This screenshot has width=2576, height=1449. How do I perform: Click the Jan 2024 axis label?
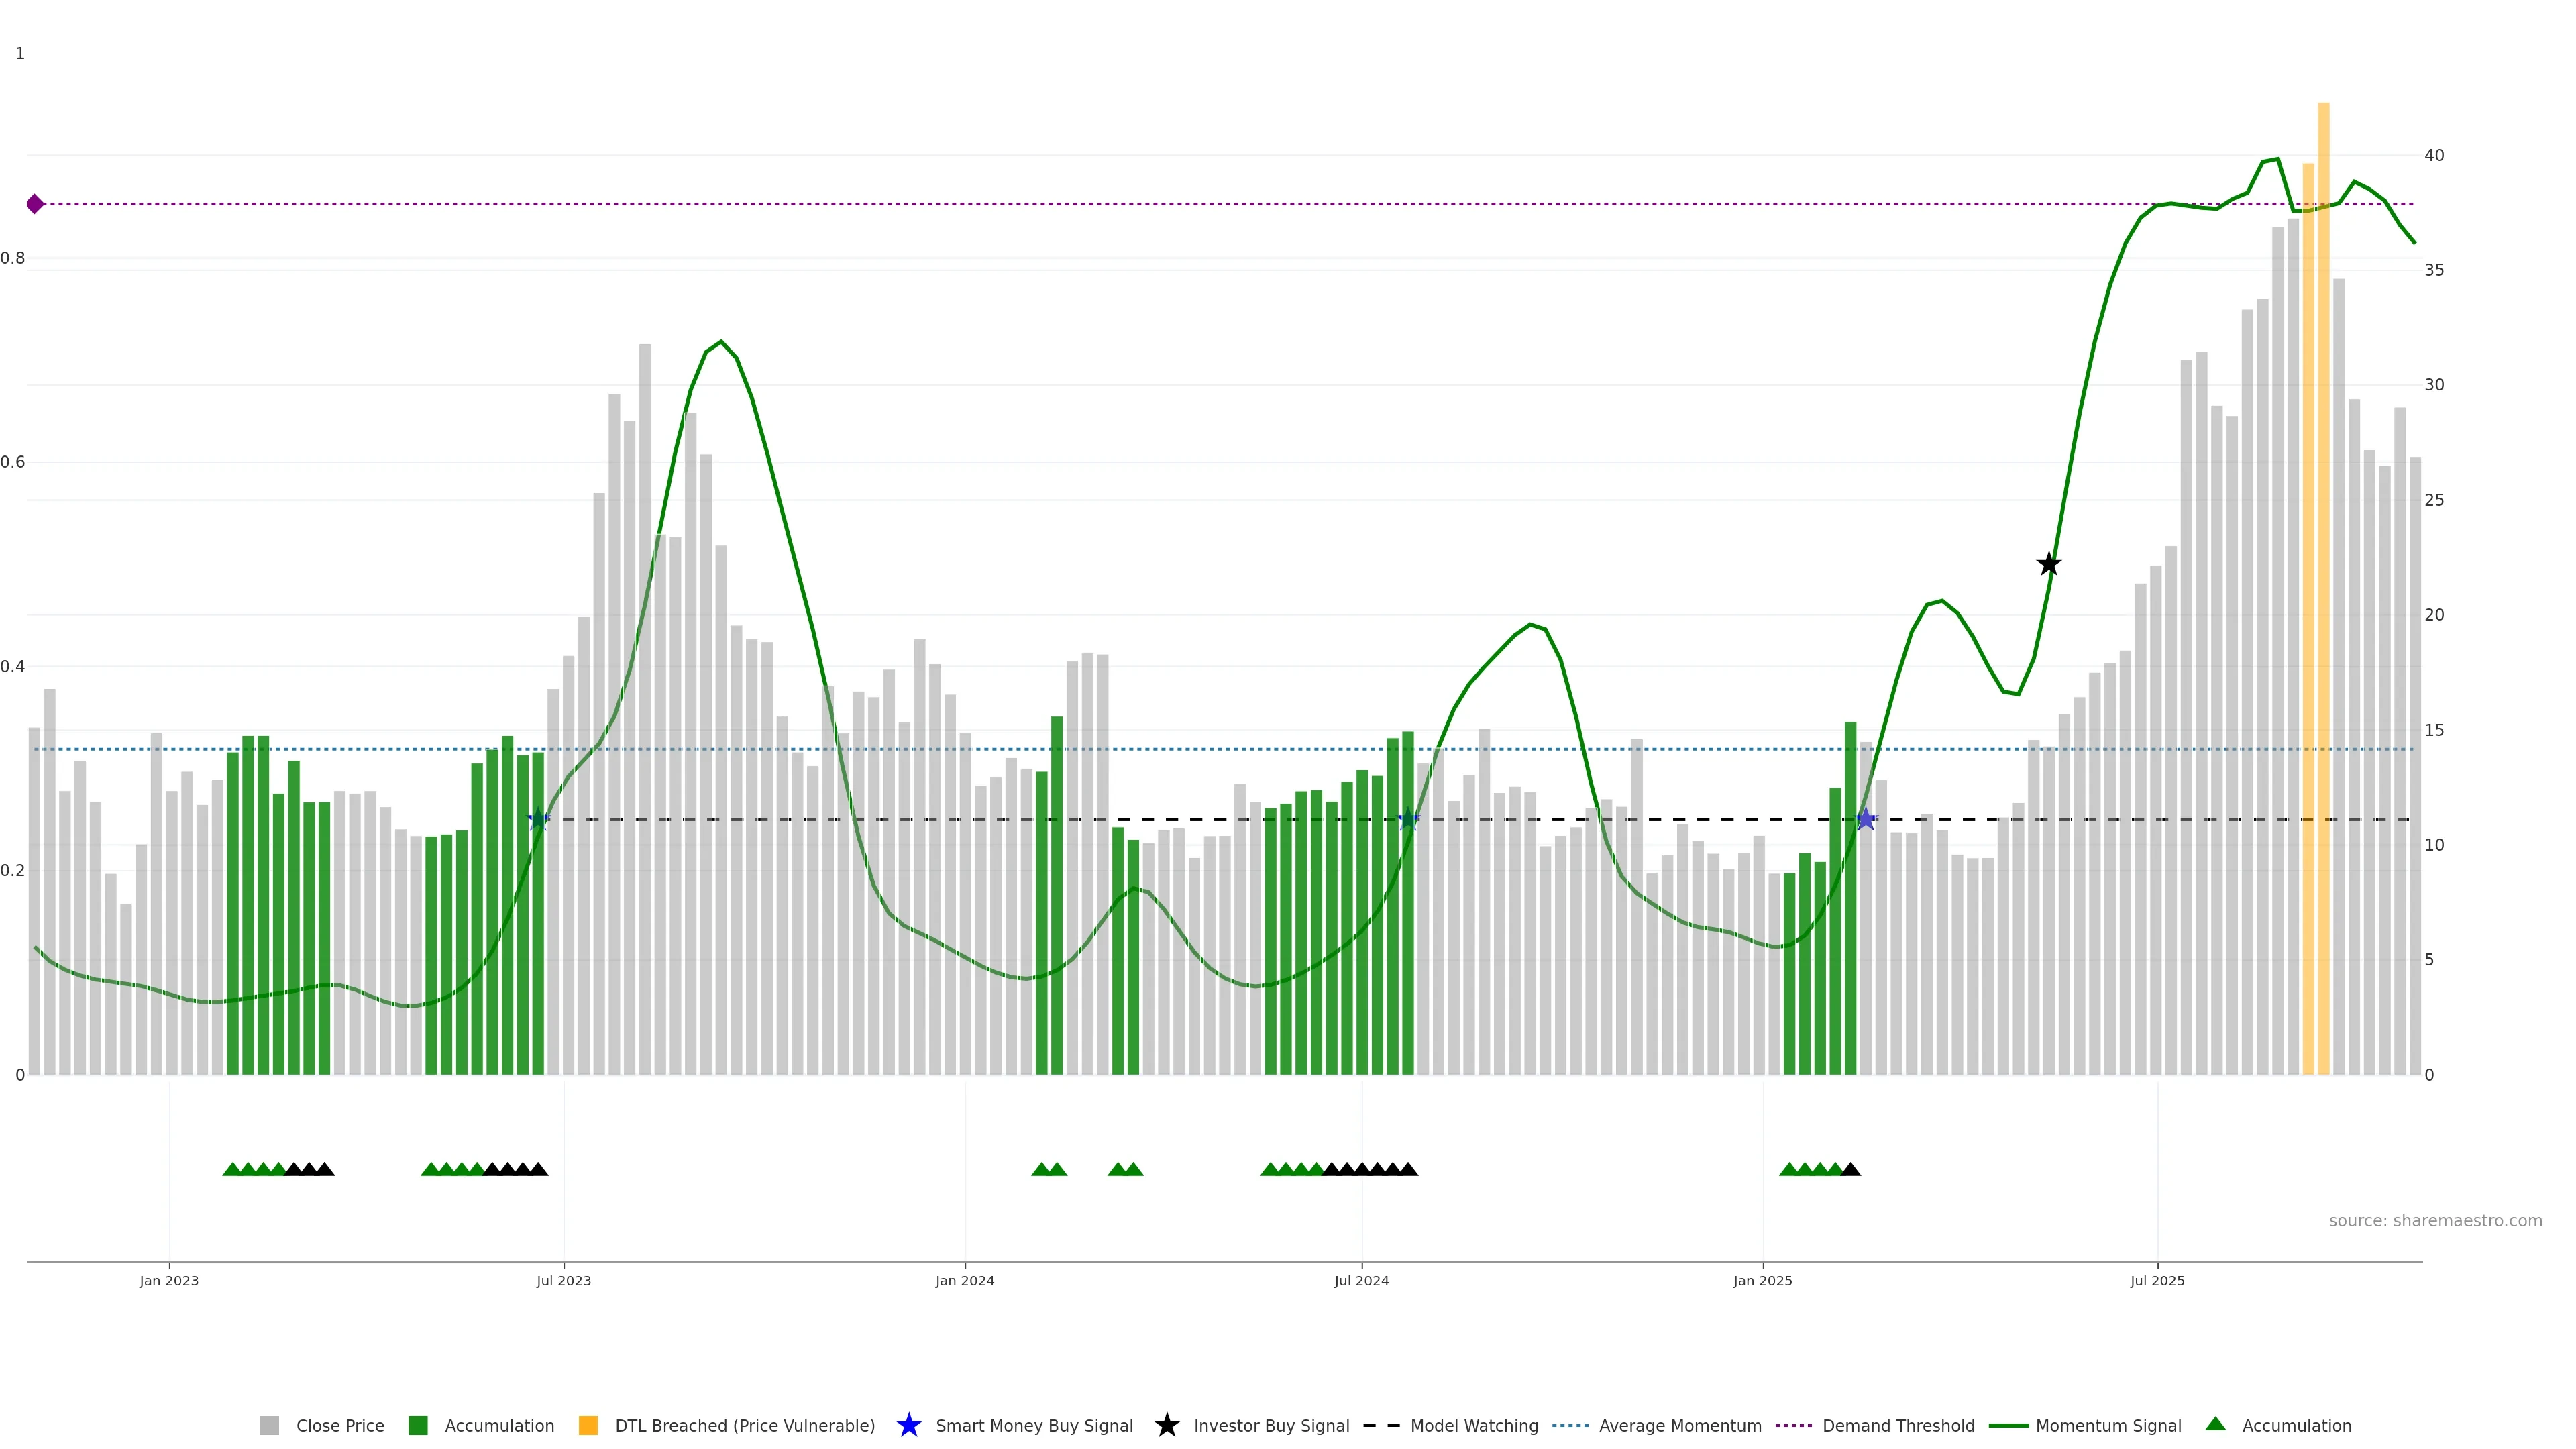coord(964,1280)
